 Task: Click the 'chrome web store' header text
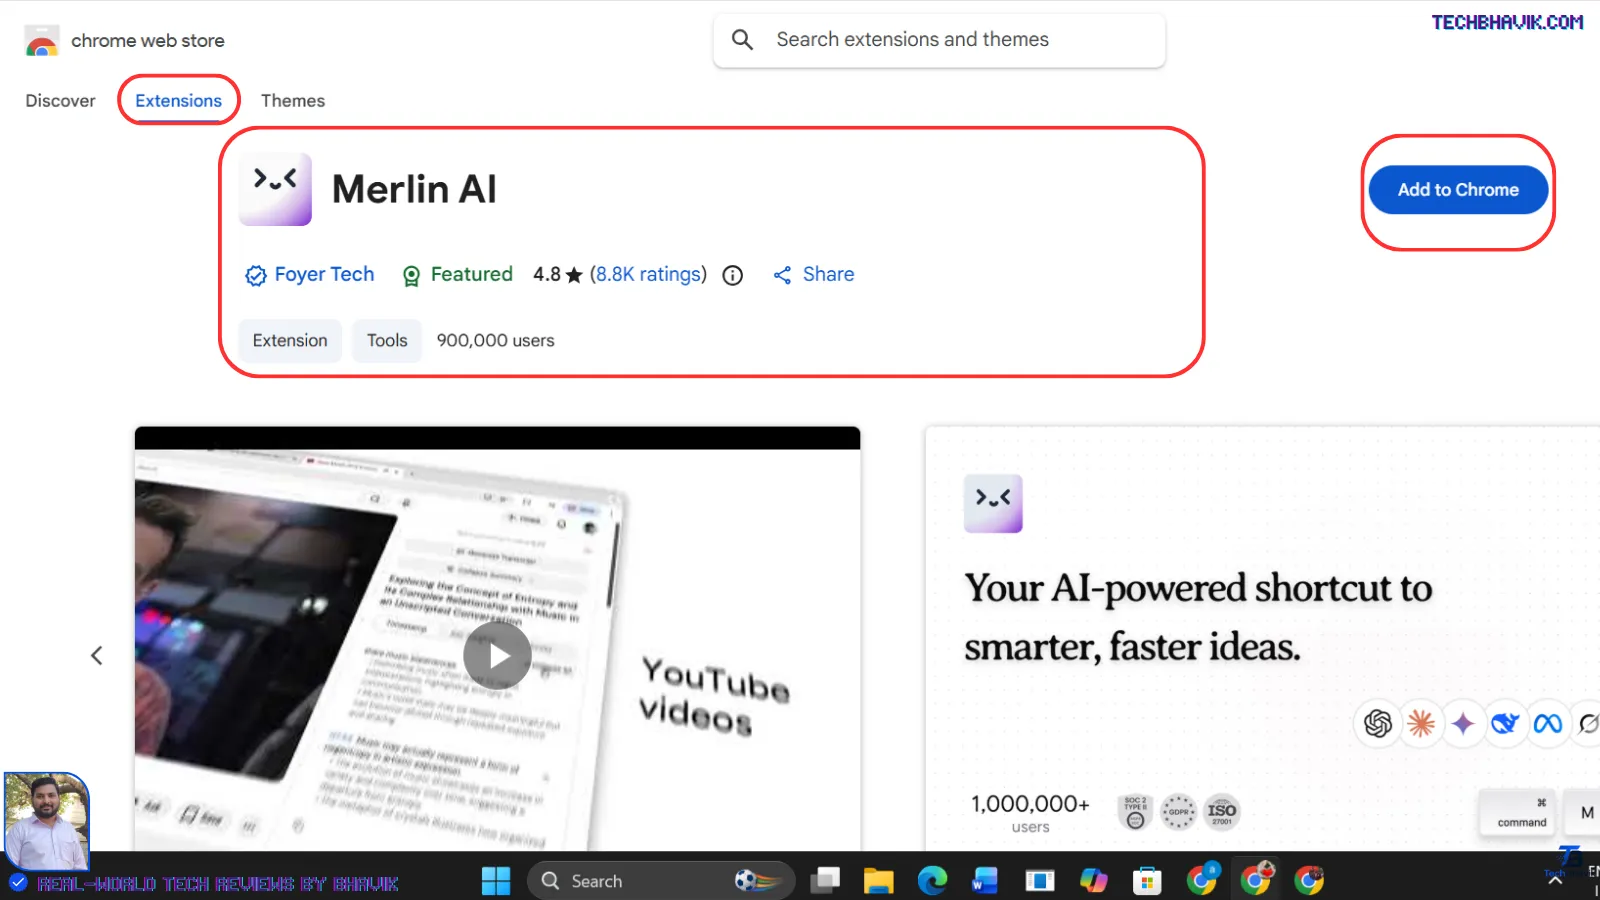(148, 41)
